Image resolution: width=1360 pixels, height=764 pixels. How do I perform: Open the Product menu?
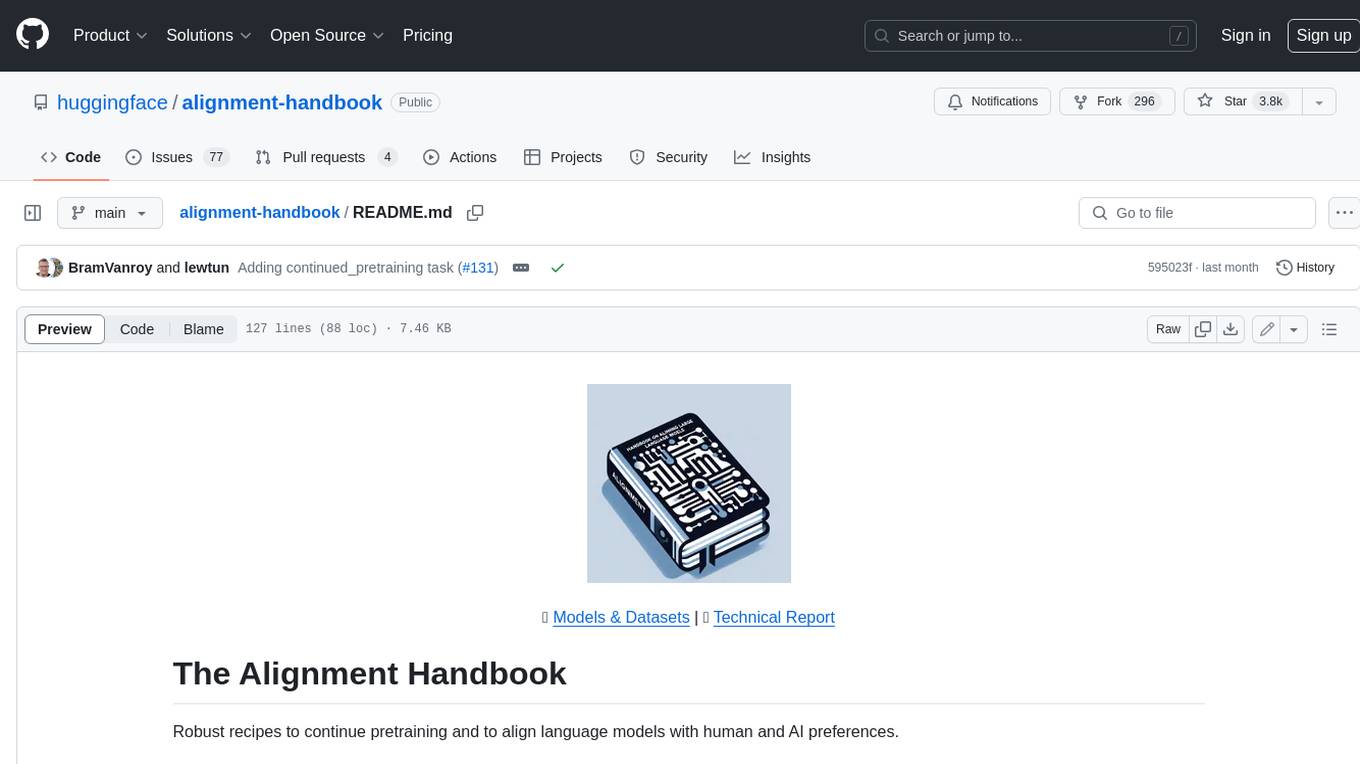tap(110, 35)
